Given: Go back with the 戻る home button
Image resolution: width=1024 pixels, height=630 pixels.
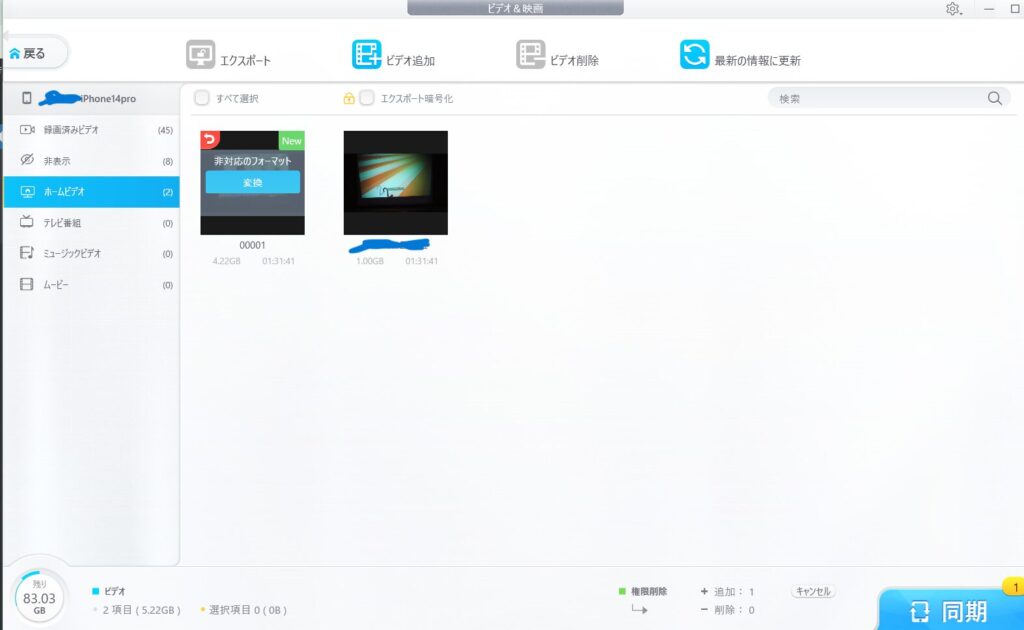Looking at the screenshot, I should (x=35, y=53).
